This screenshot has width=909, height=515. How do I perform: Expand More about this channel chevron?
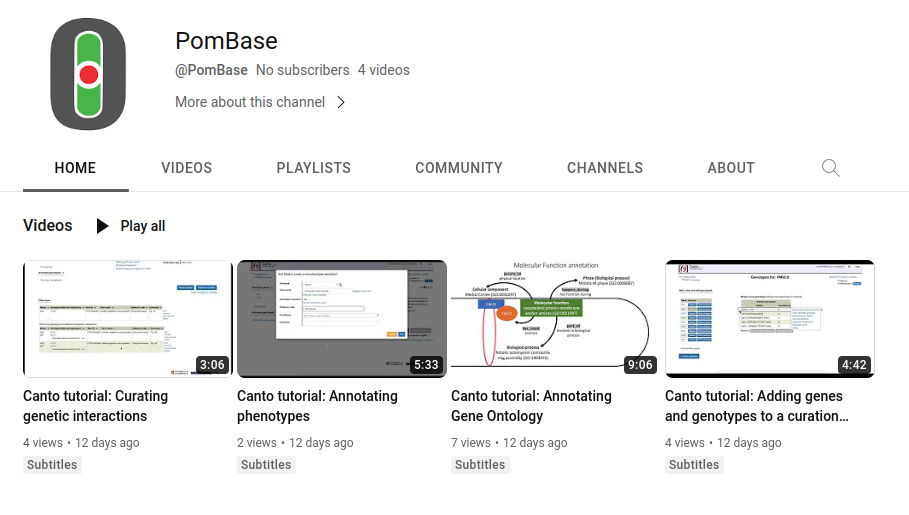point(341,102)
